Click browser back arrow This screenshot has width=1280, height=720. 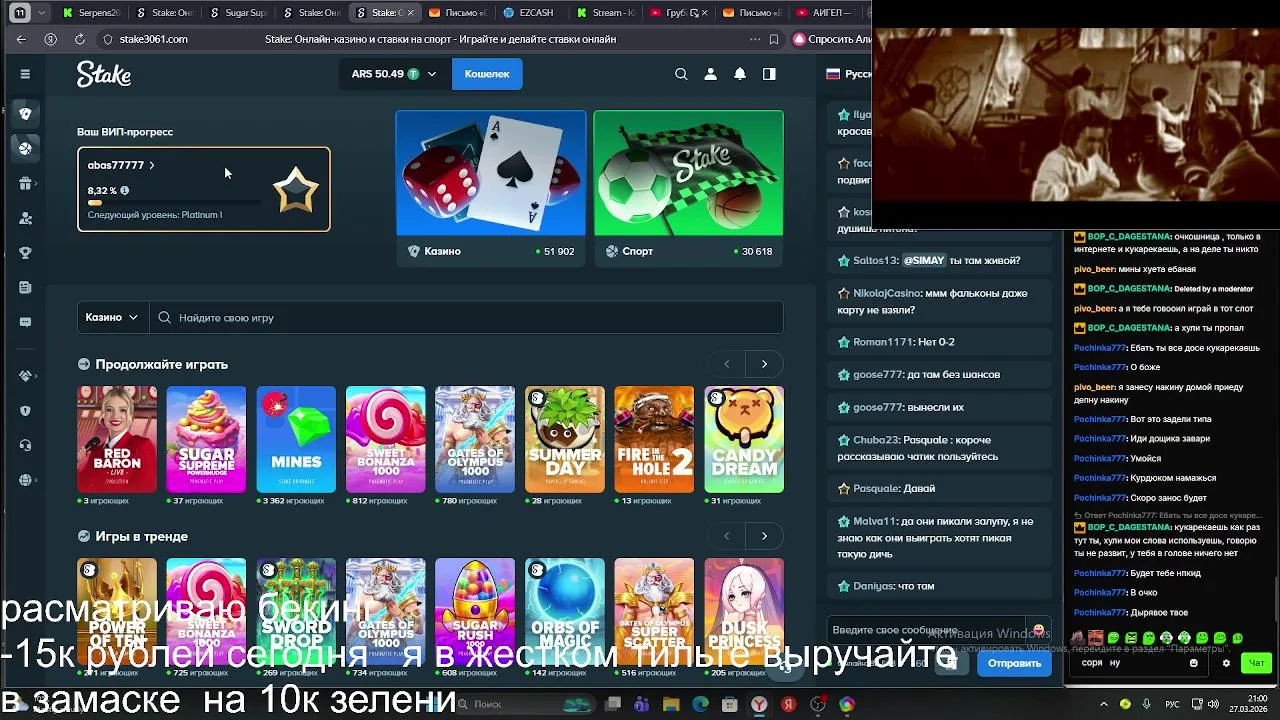(x=21, y=39)
